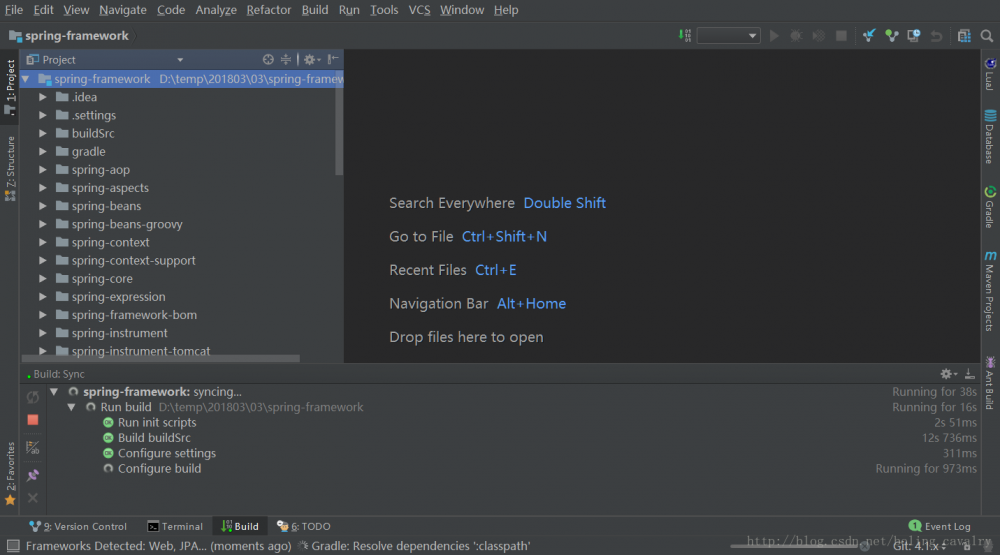Open the Tools menu
This screenshot has width=1000, height=555.
pos(383,10)
